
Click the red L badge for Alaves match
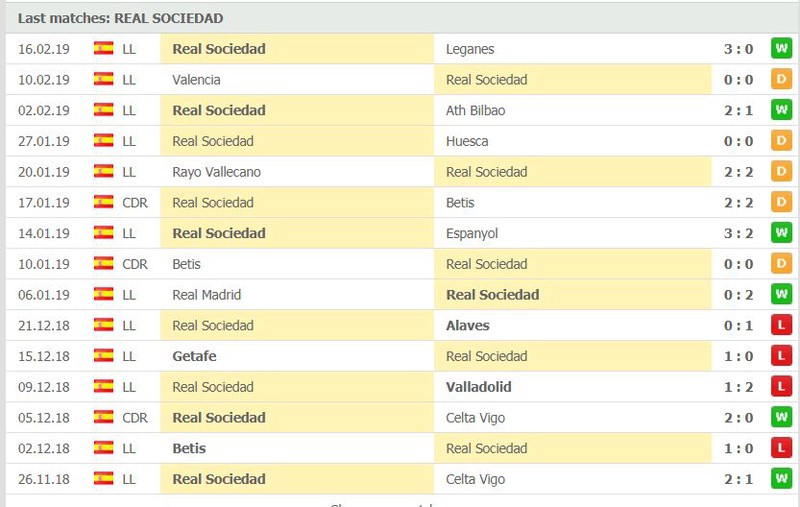[x=781, y=325]
